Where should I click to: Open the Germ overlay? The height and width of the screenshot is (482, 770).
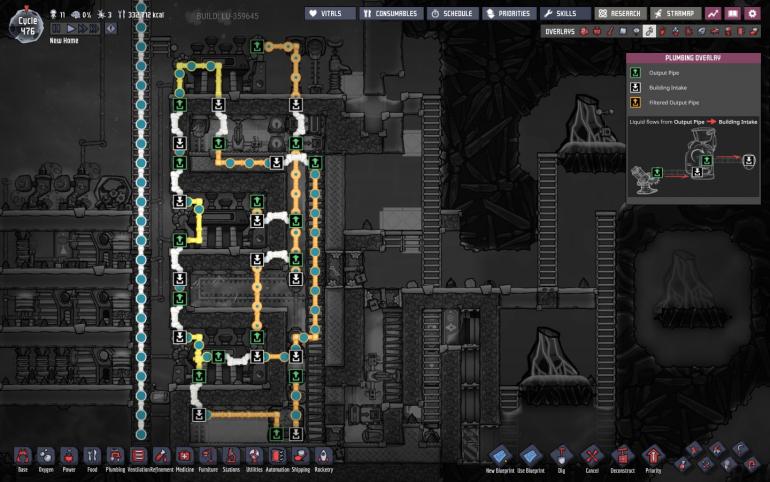click(x=688, y=31)
